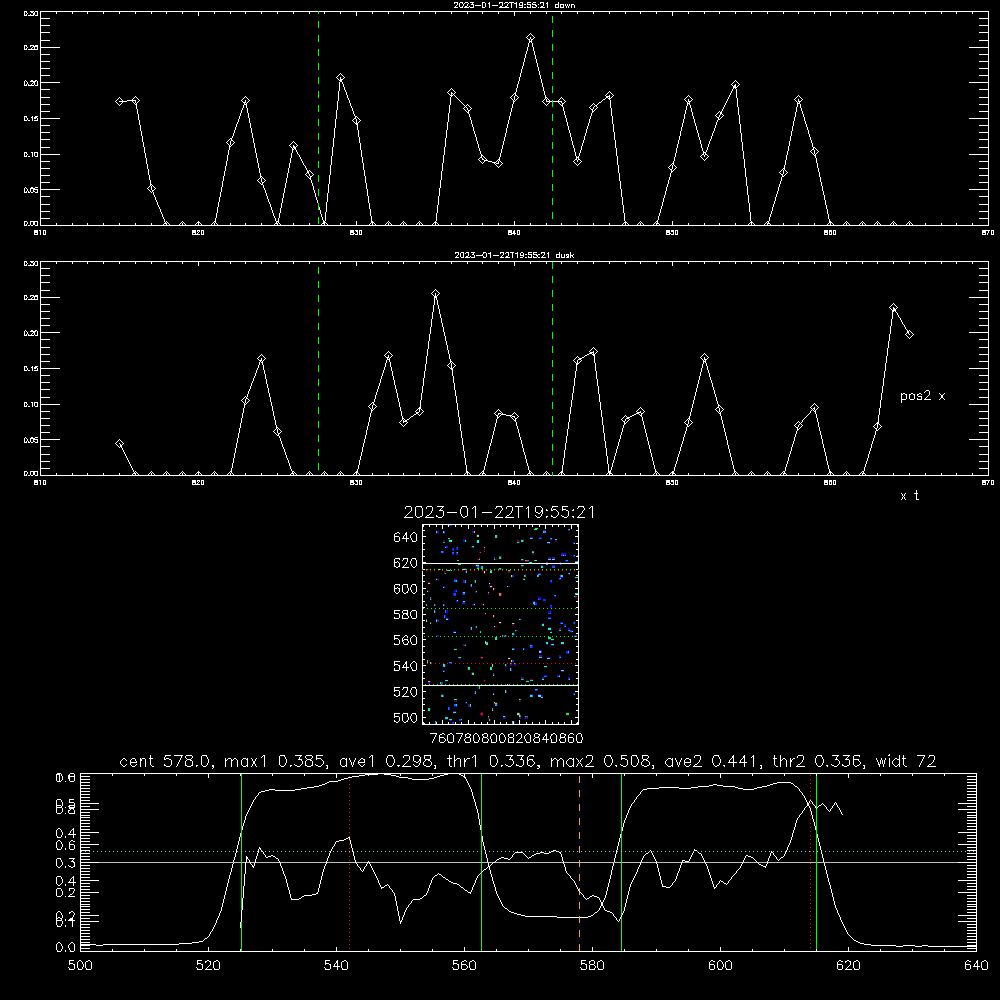Click the highest diamond peak in the dawn plot
Viewport: 1000px width, 1000px height.
(531, 38)
